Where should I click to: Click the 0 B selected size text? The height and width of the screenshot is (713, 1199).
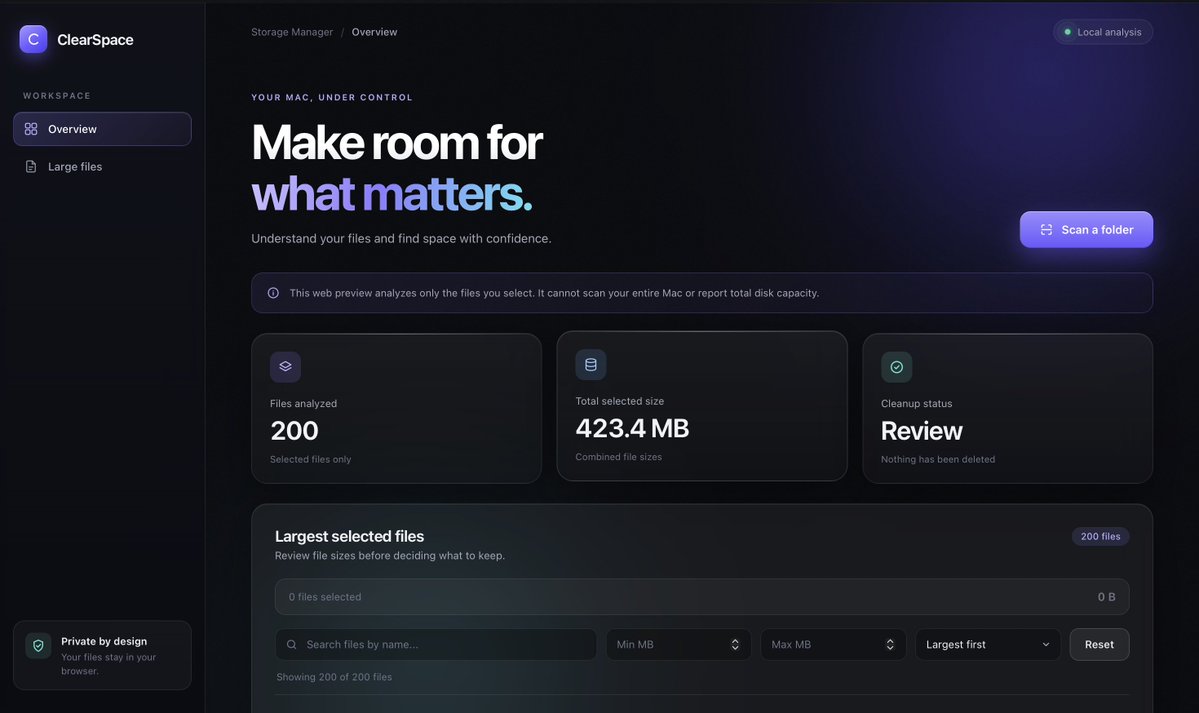pyautogui.click(x=1106, y=597)
